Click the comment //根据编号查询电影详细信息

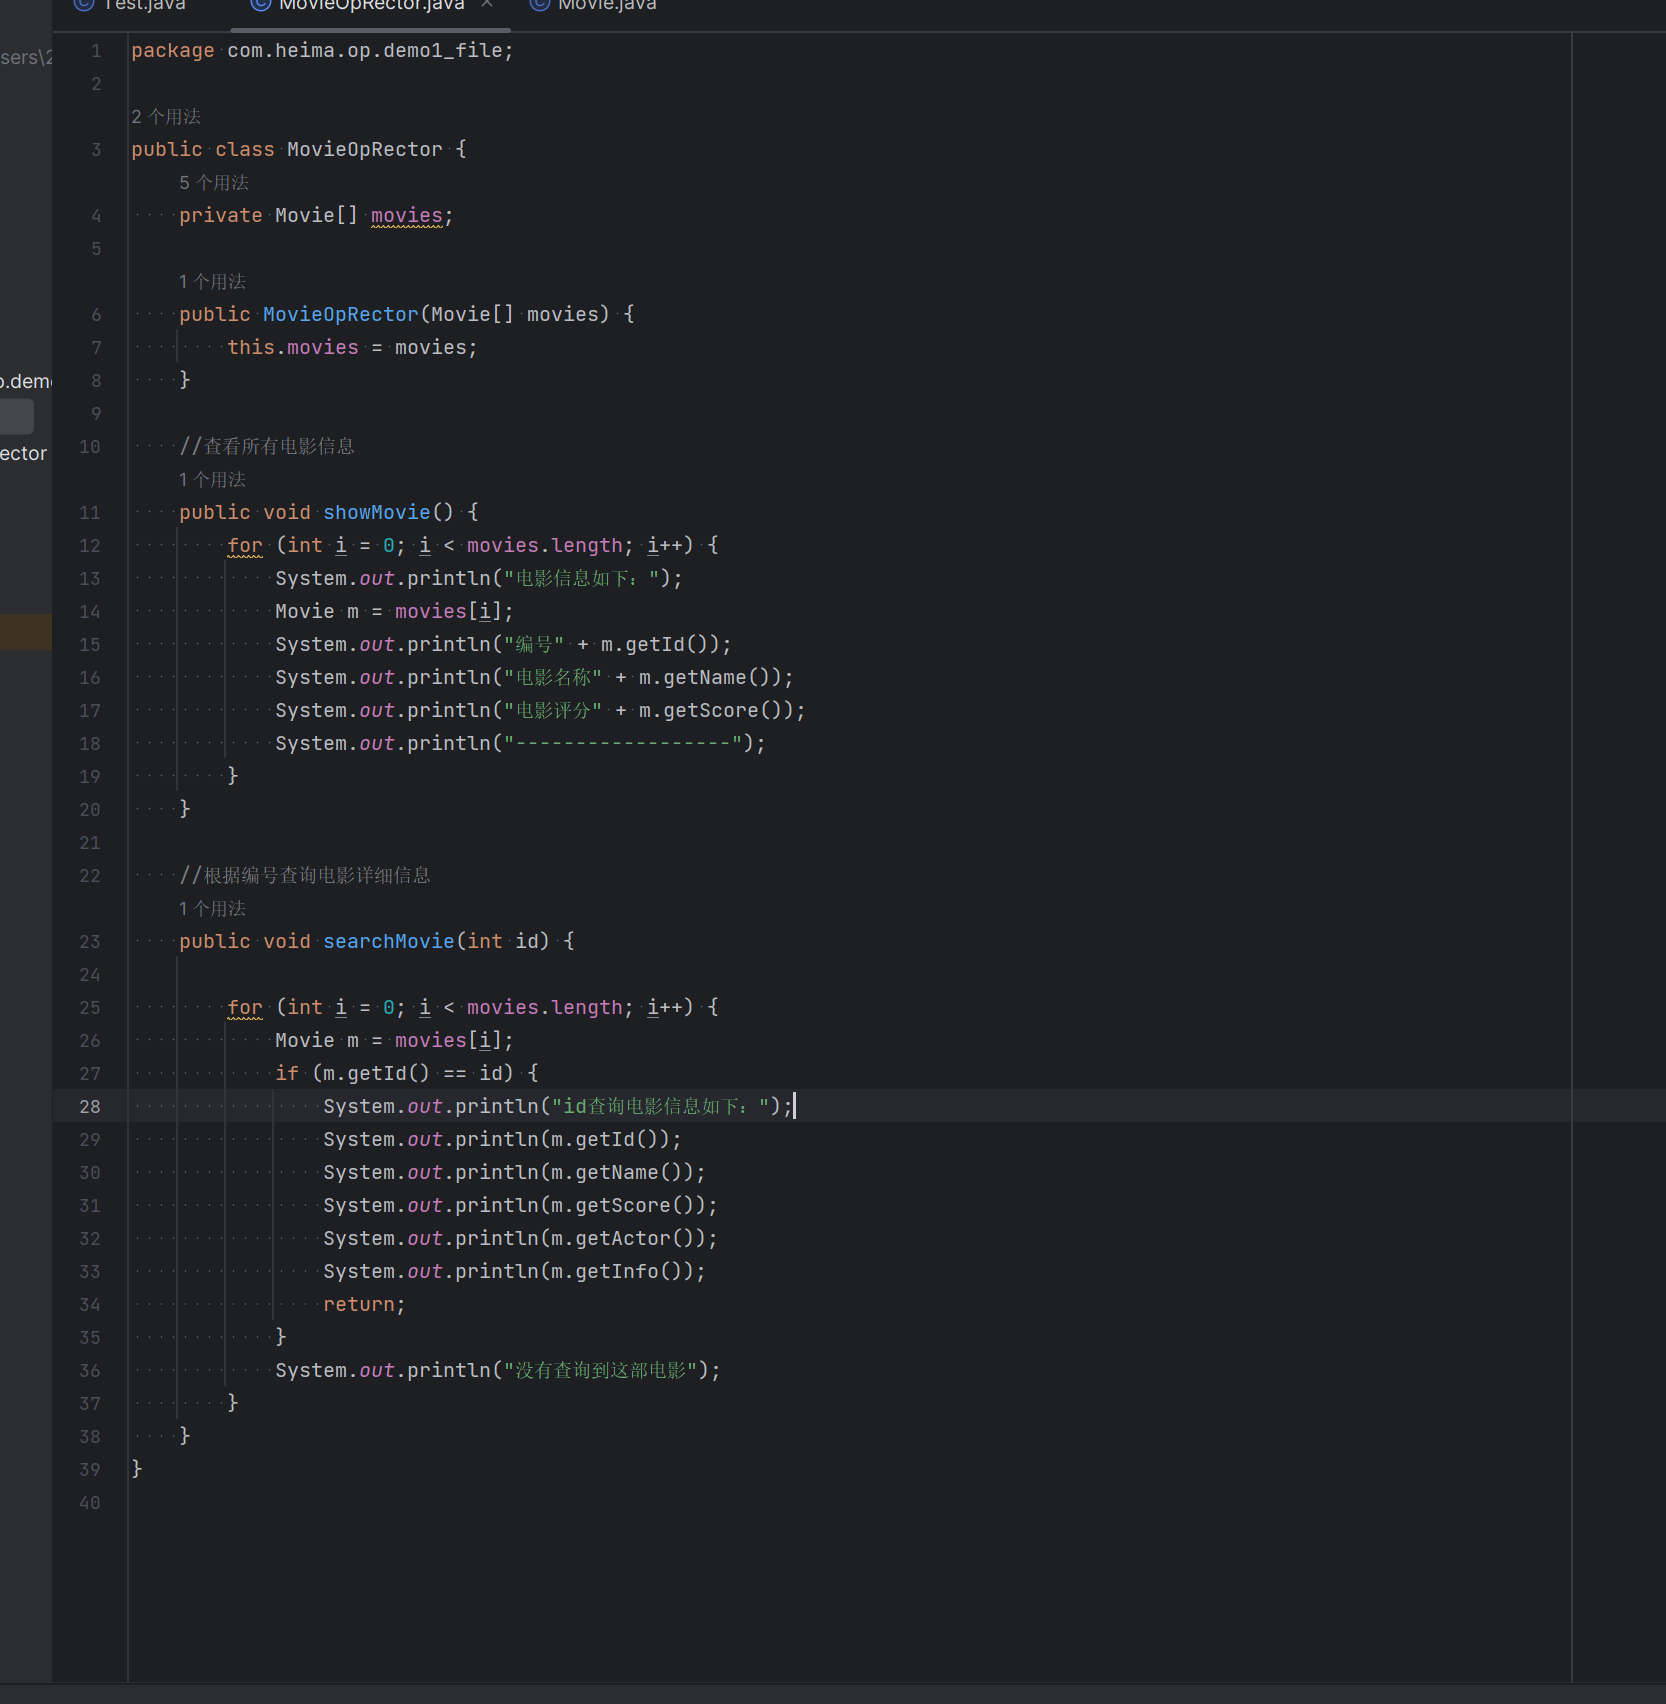tap(305, 875)
